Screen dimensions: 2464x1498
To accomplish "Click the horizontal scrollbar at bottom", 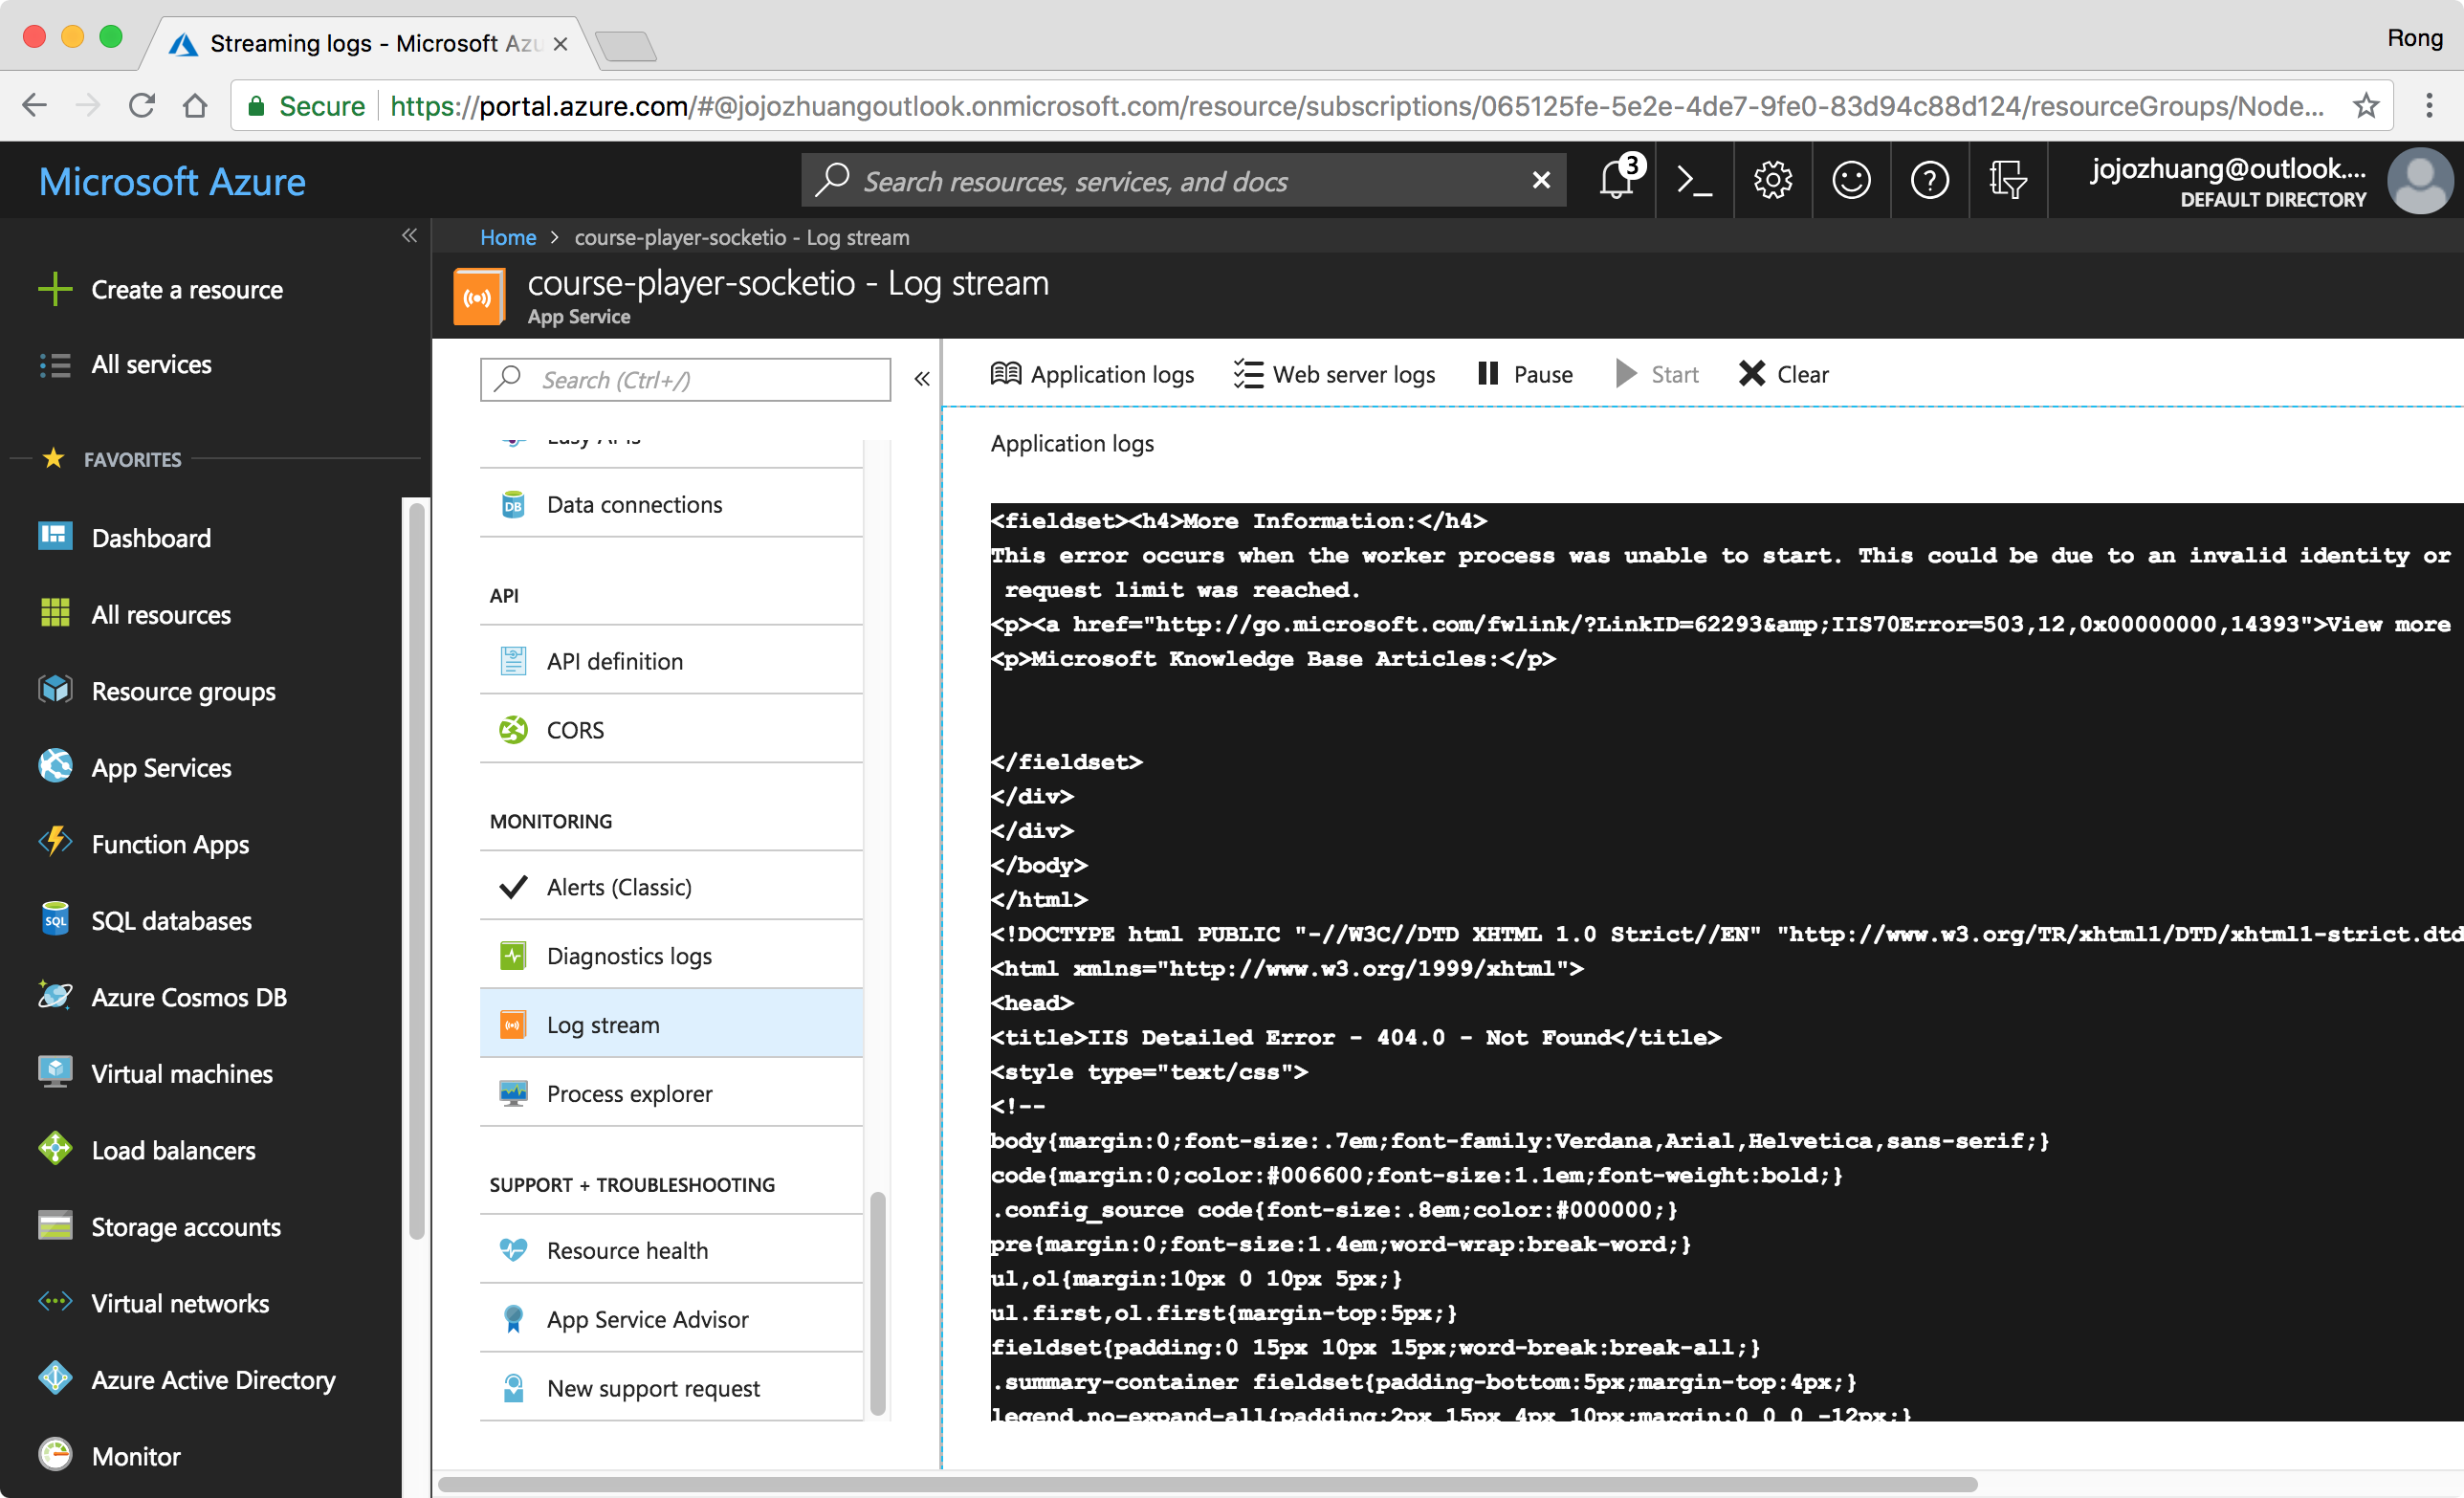I will (x=1208, y=1483).
